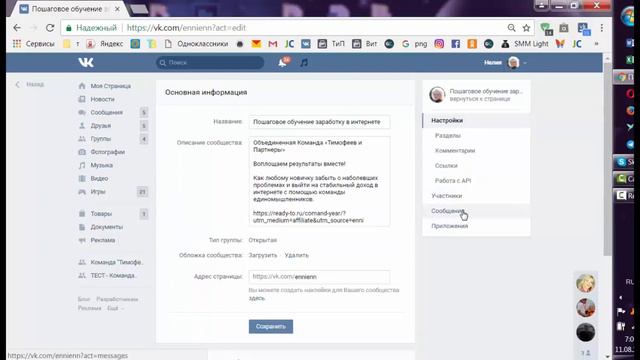The height and width of the screenshot is (360, 640).
Task: Open the ТиП bookmark
Action: coord(331,44)
